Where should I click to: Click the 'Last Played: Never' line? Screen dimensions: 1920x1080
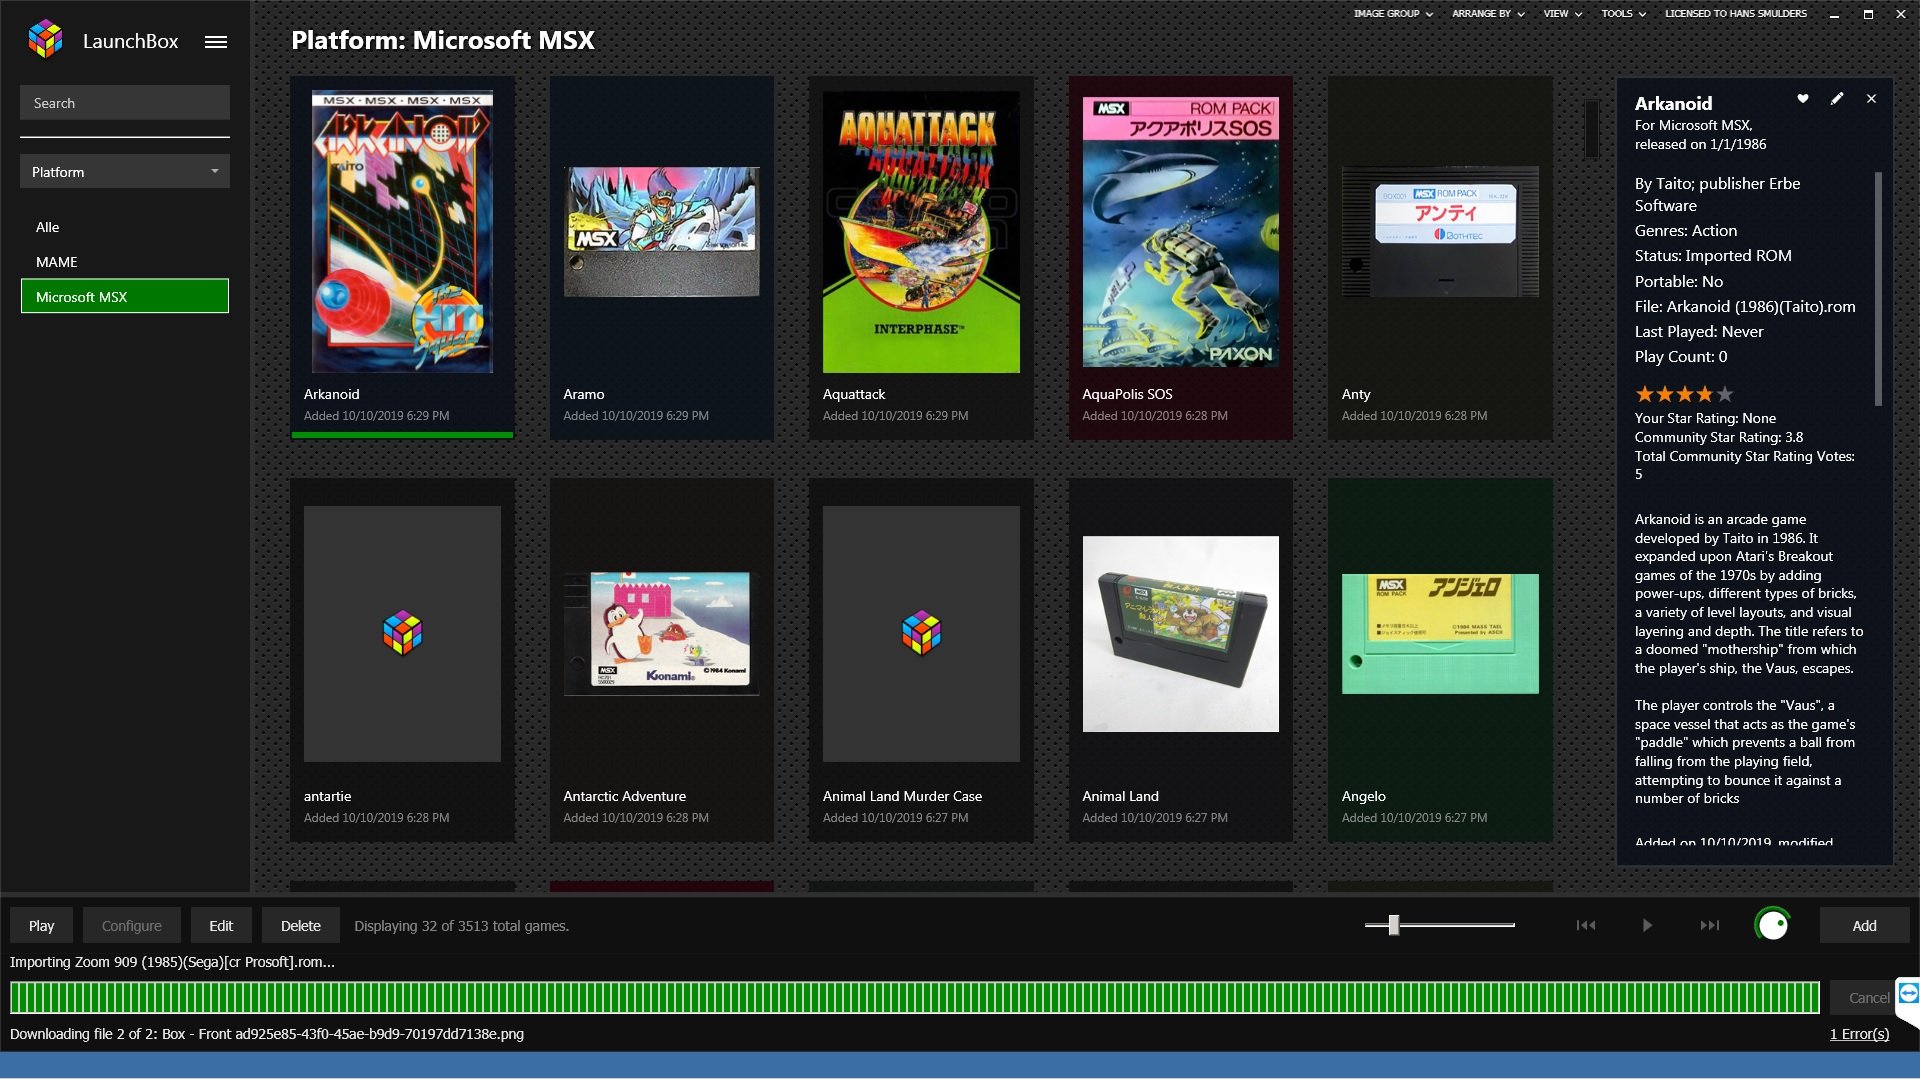pos(1698,331)
